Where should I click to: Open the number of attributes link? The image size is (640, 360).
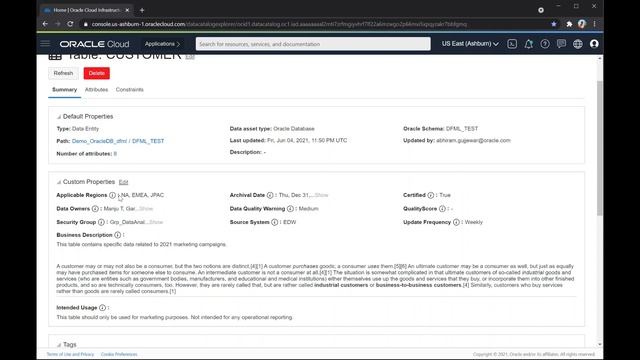tap(115, 154)
